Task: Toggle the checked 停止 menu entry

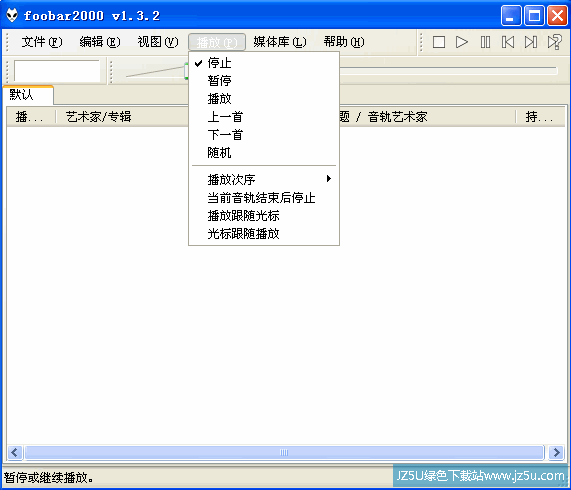Action: click(x=264, y=63)
